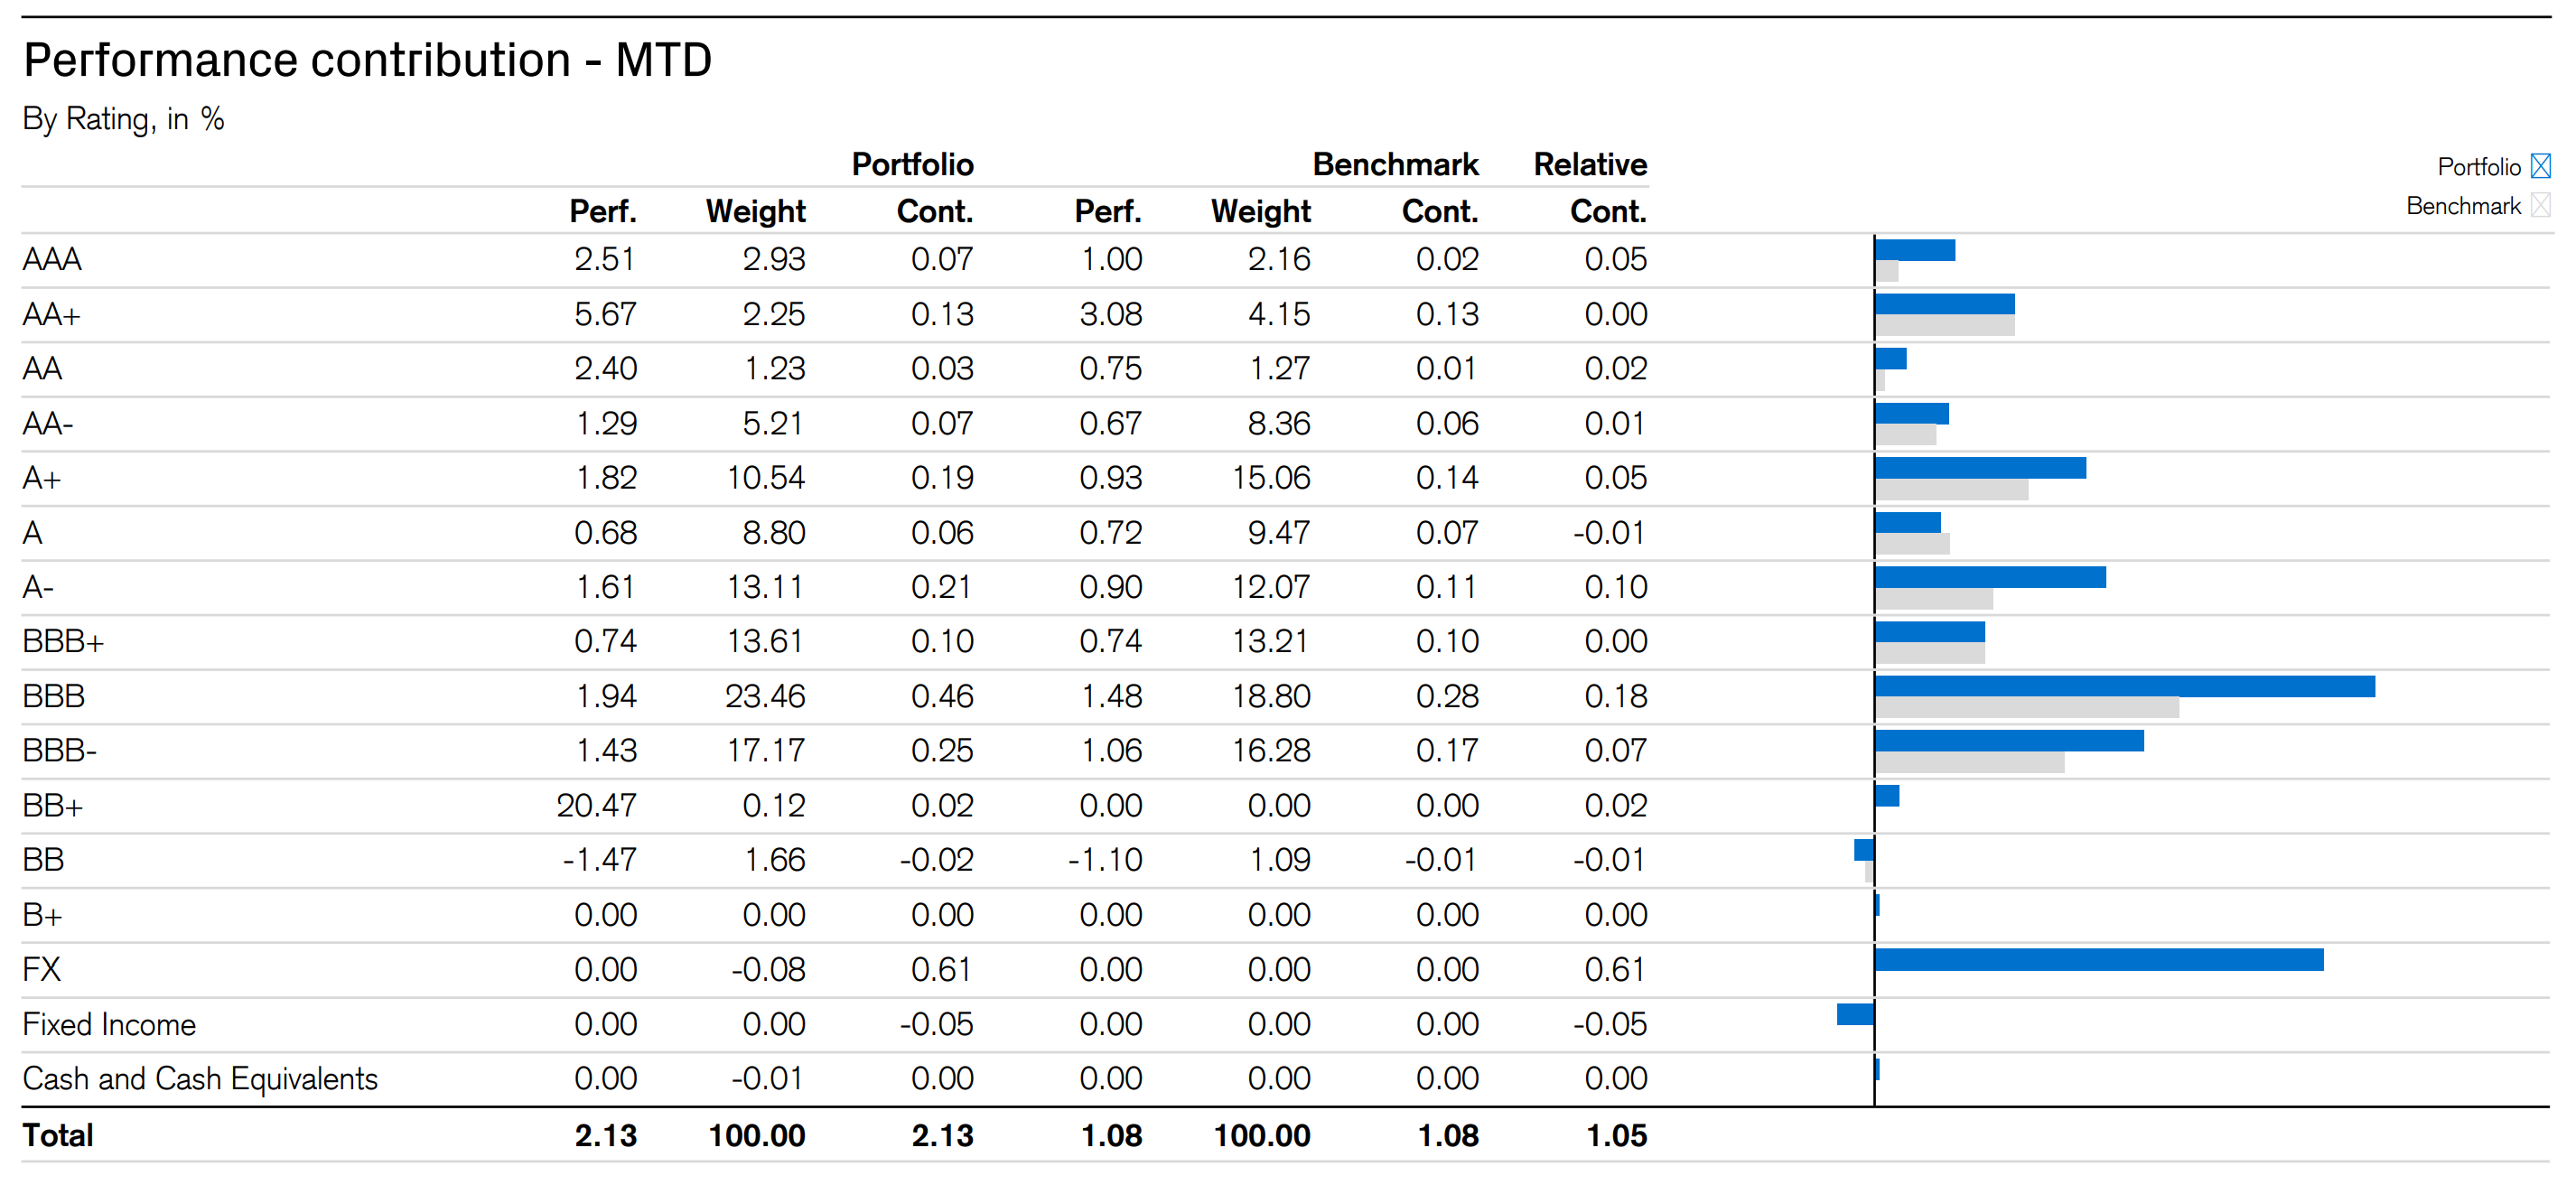Toggle the Portfolio legend checkbox
This screenshot has height=1185, width=2576.
pos(2540,166)
